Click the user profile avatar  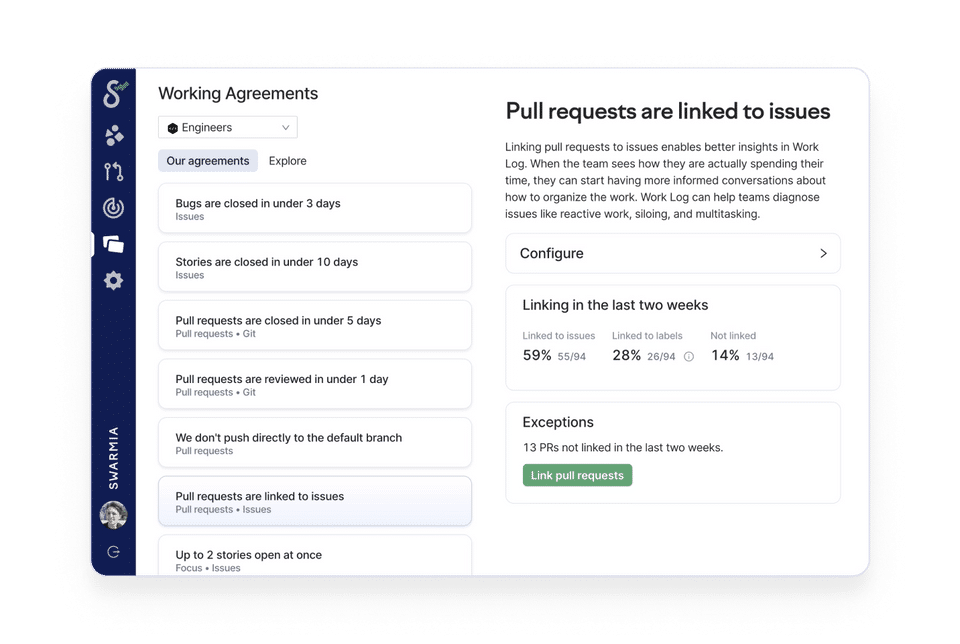pyautogui.click(x=113, y=515)
